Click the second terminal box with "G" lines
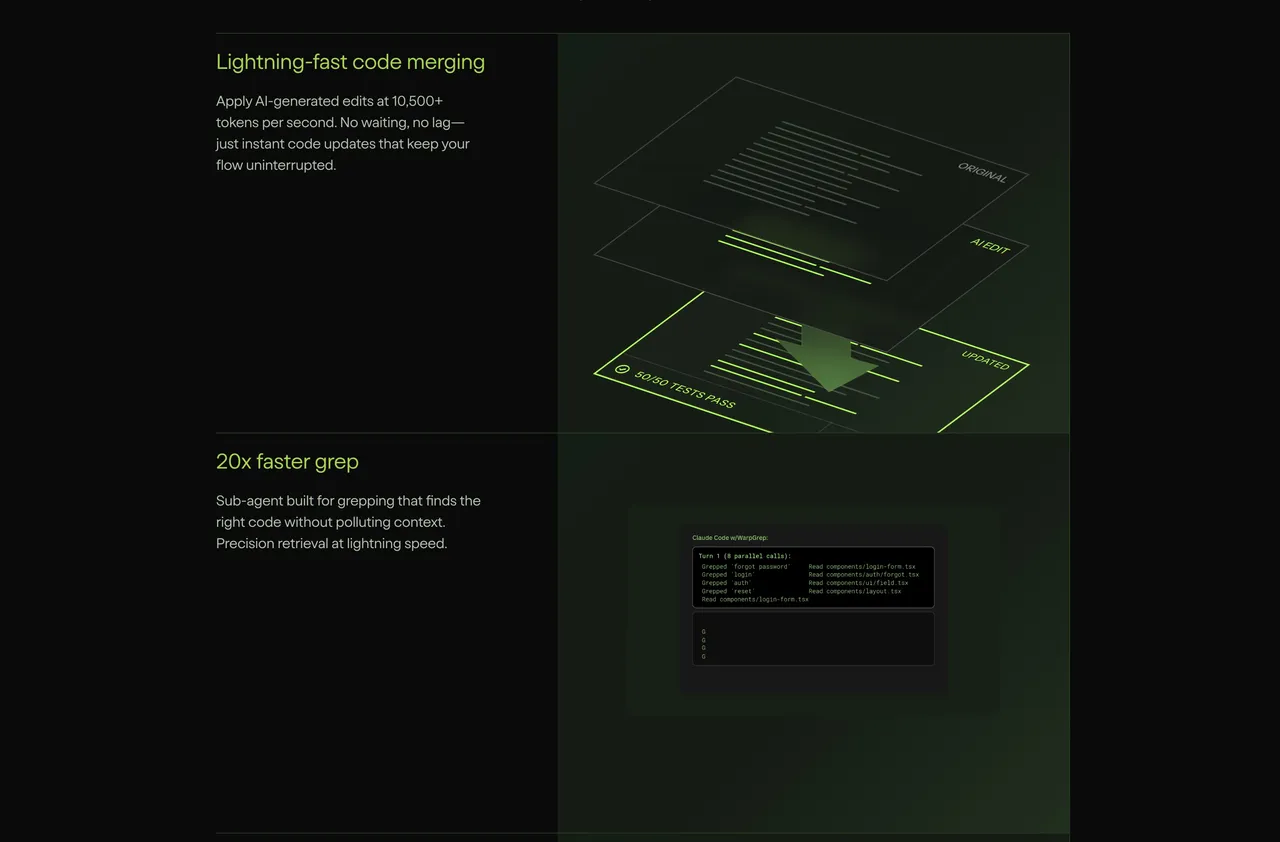Screen dimensions: 1280x842 813,639
